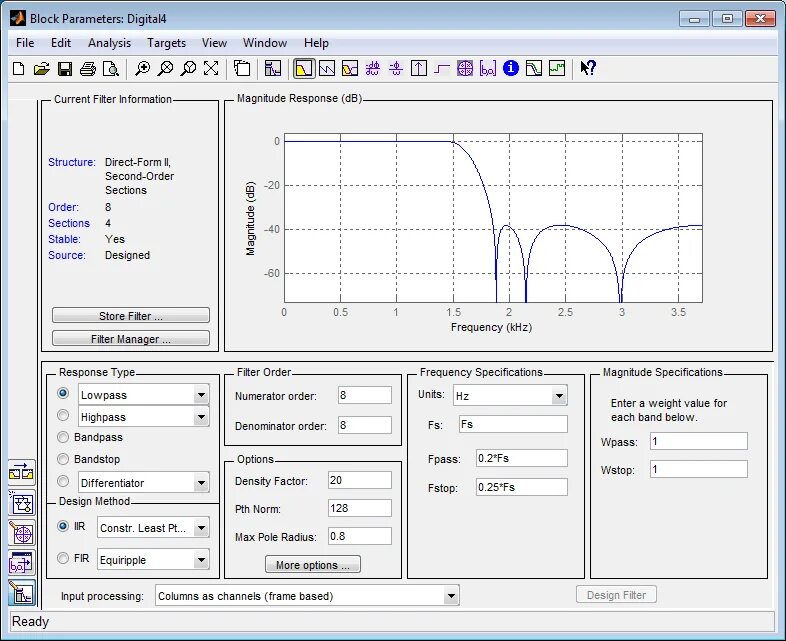This screenshot has width=786, height=641.
Task: Select the Magnitude Response analysis icon
Action: click(304, 69)
